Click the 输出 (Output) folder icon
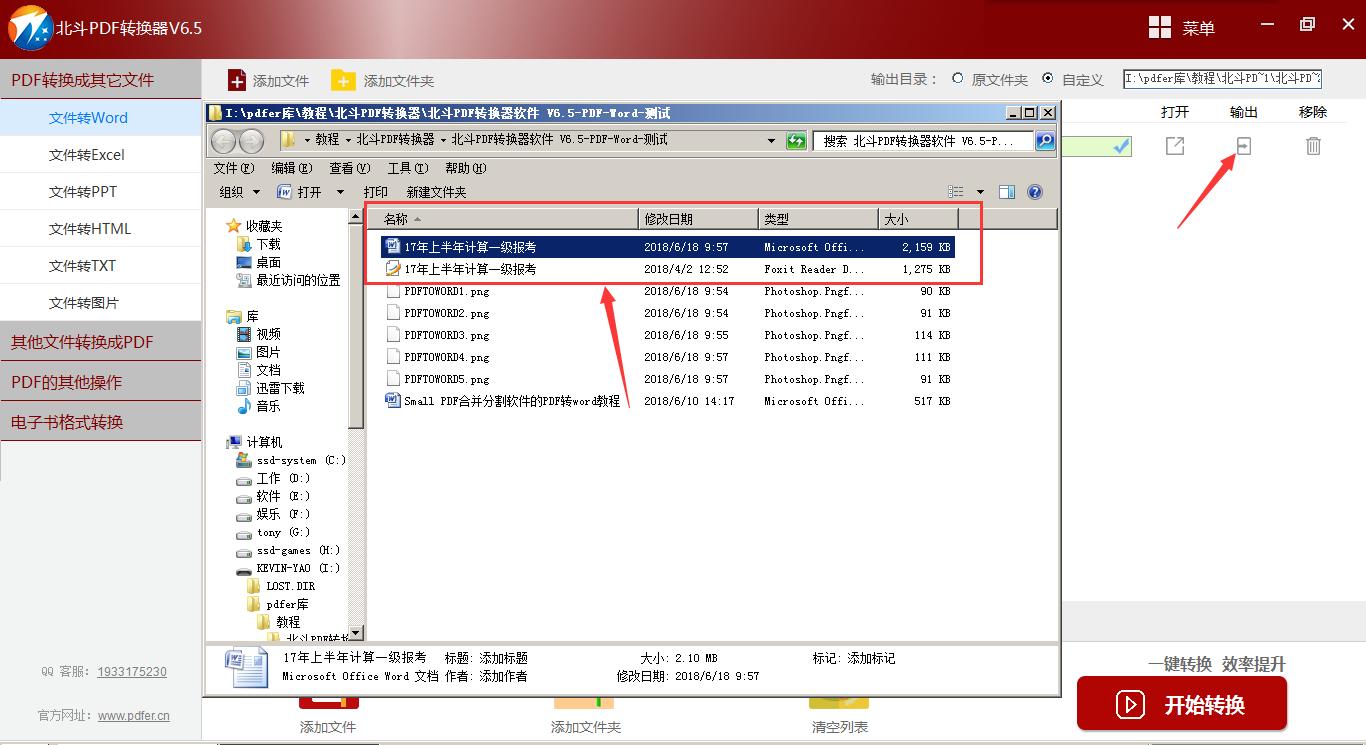 tap(1242, 146)
